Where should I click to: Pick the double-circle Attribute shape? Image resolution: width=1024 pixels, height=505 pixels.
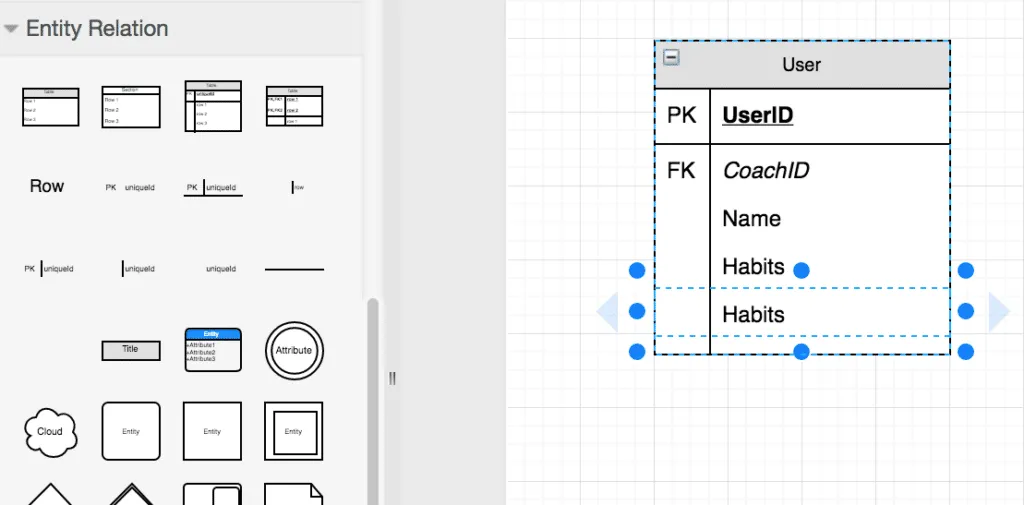coord(293,351)
